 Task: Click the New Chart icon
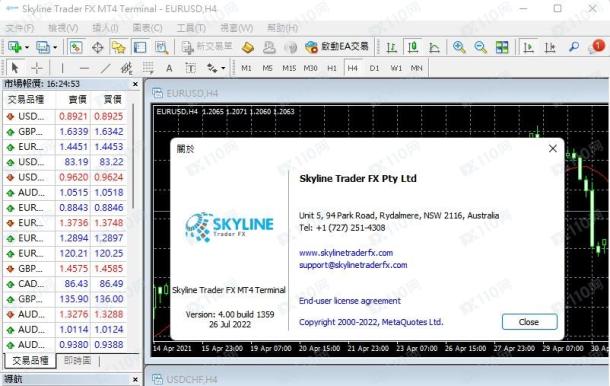coord(15,47)
